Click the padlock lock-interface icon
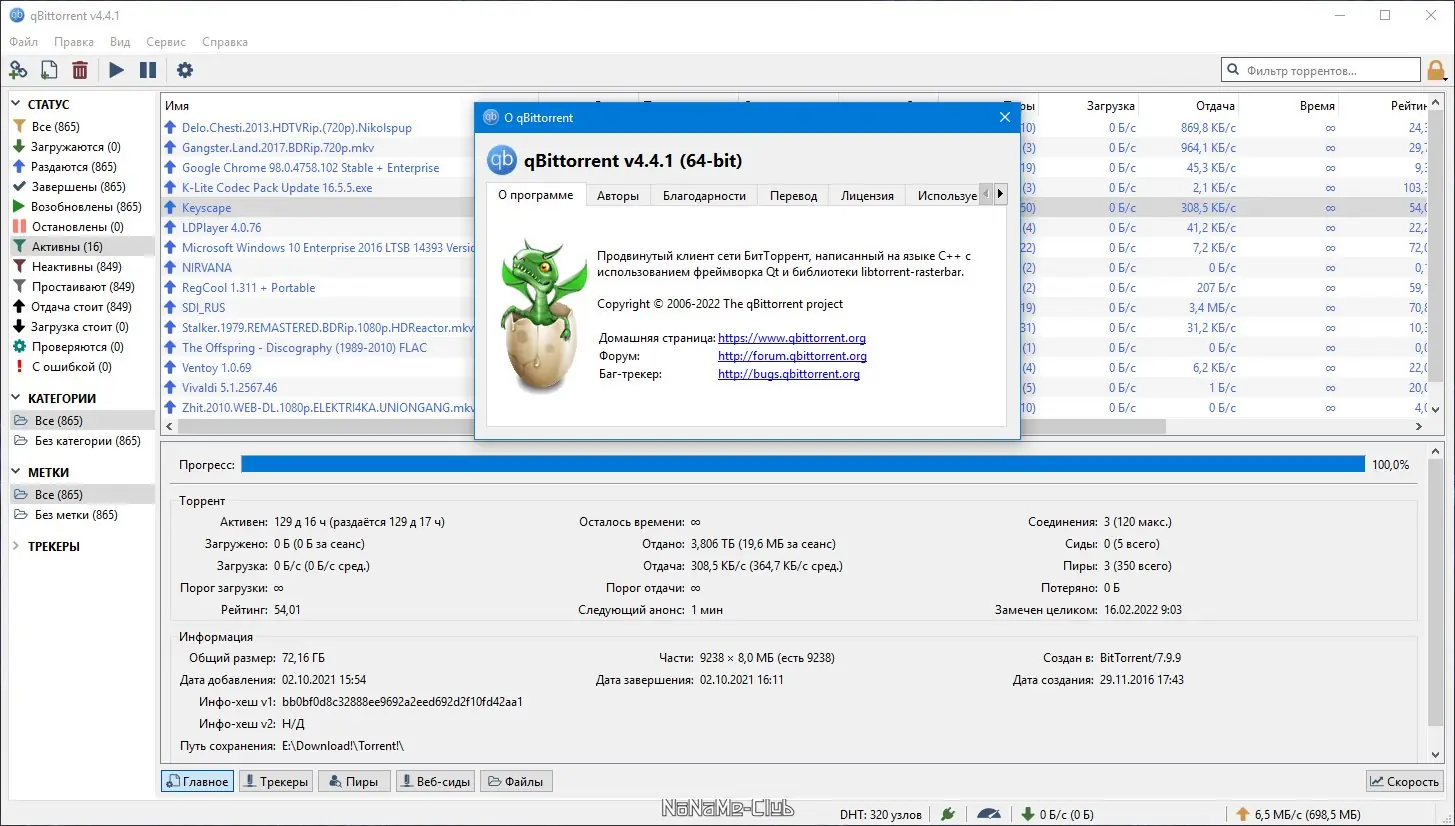The height and width of the screenshot is (826, 1455). pos(1436,70)
